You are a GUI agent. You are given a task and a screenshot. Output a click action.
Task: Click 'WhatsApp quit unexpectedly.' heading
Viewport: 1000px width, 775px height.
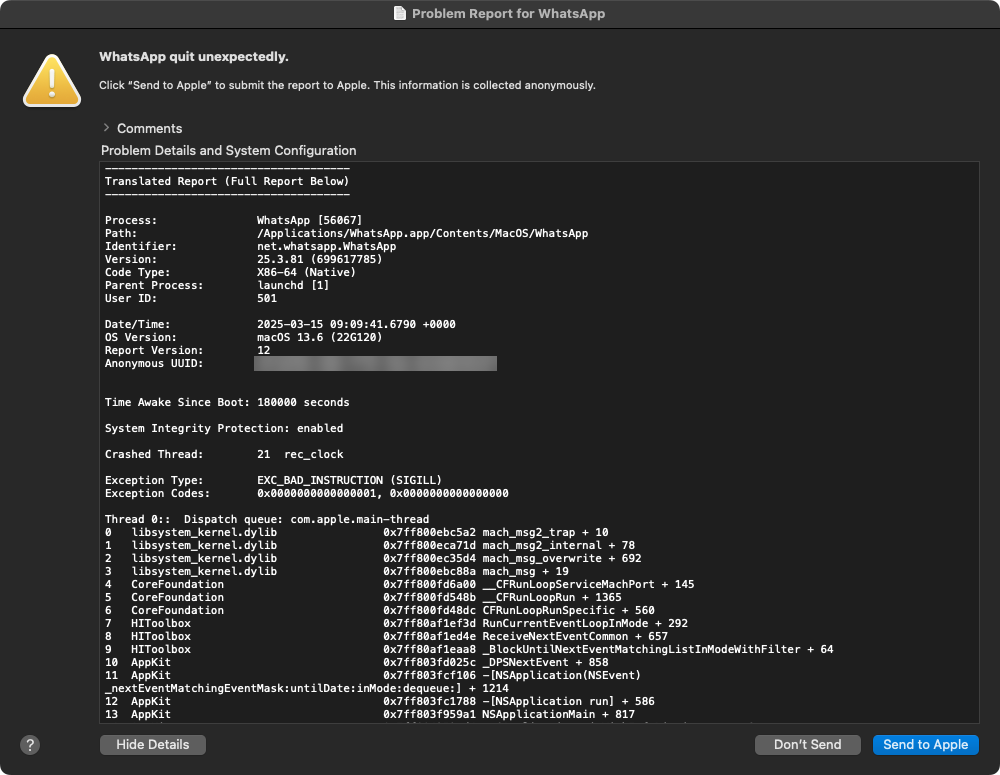(194, 57)
